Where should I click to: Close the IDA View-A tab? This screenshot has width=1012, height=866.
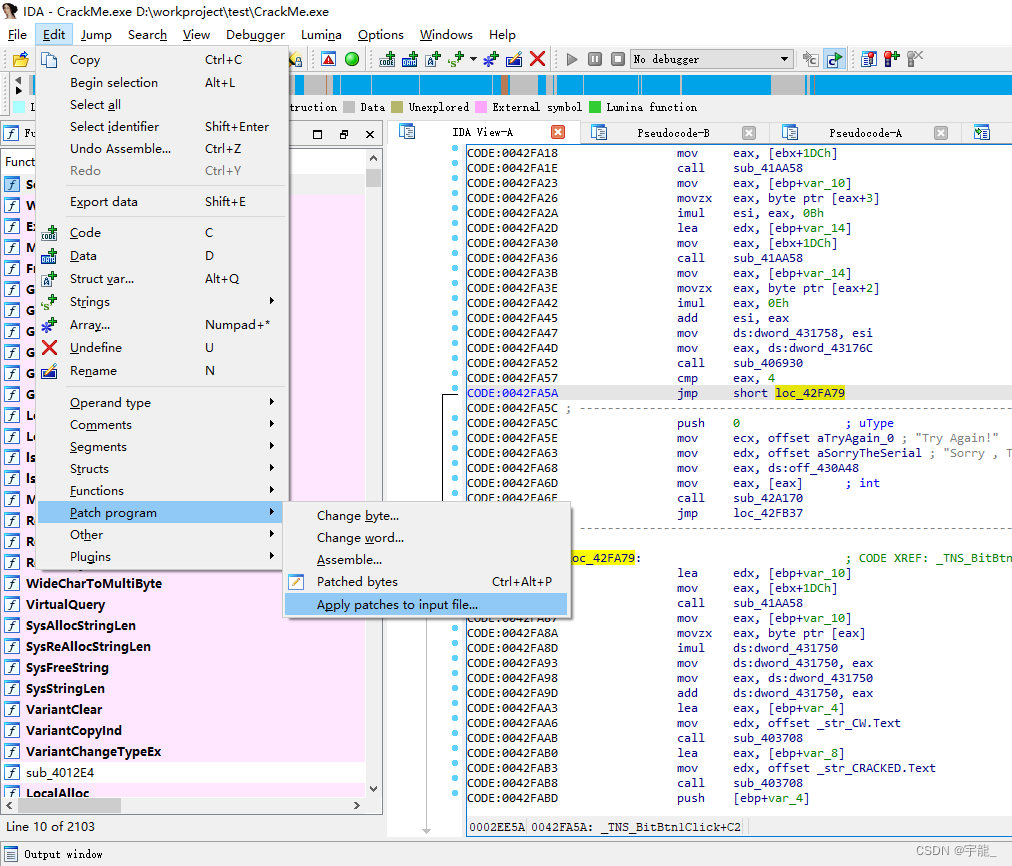558,132
